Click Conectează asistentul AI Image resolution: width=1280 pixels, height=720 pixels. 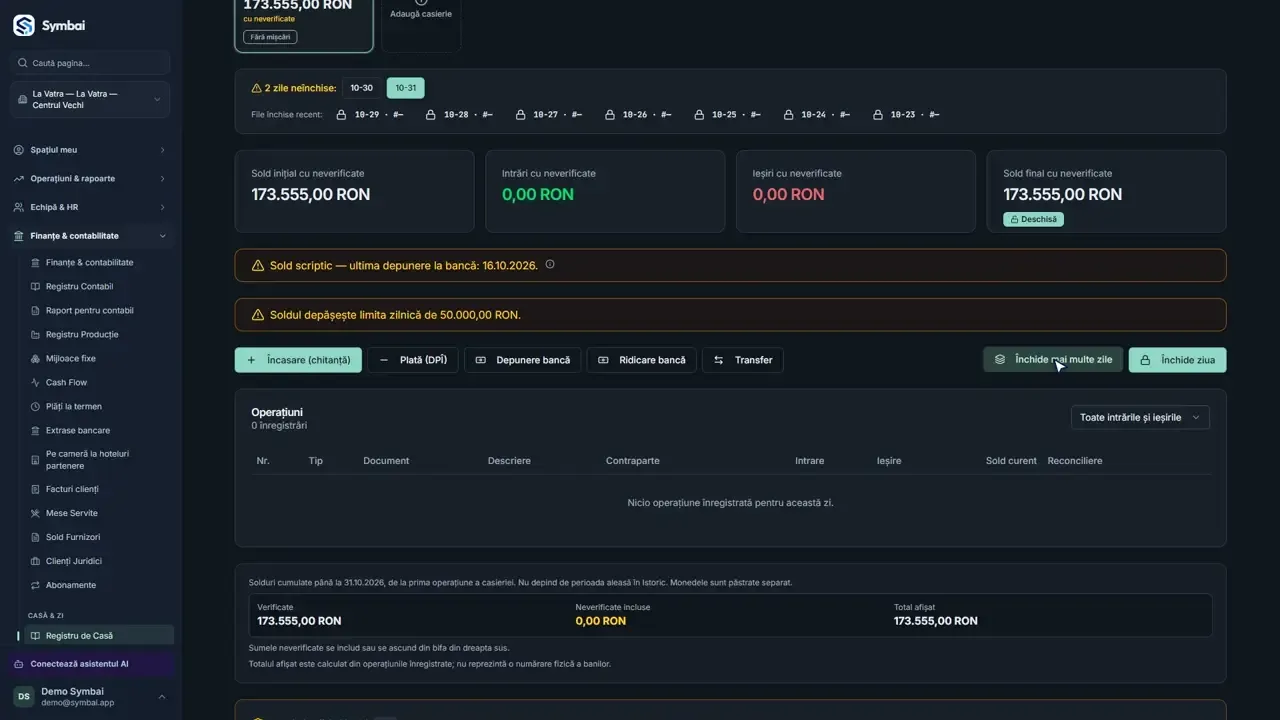tap(90, 664)
